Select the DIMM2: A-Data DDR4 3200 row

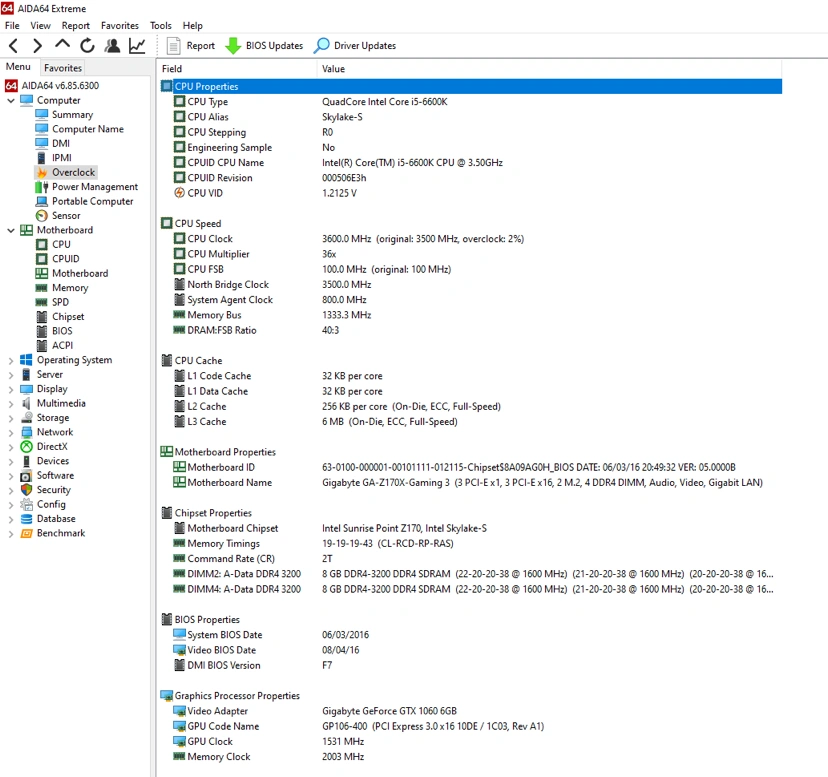tap(471, 574)
